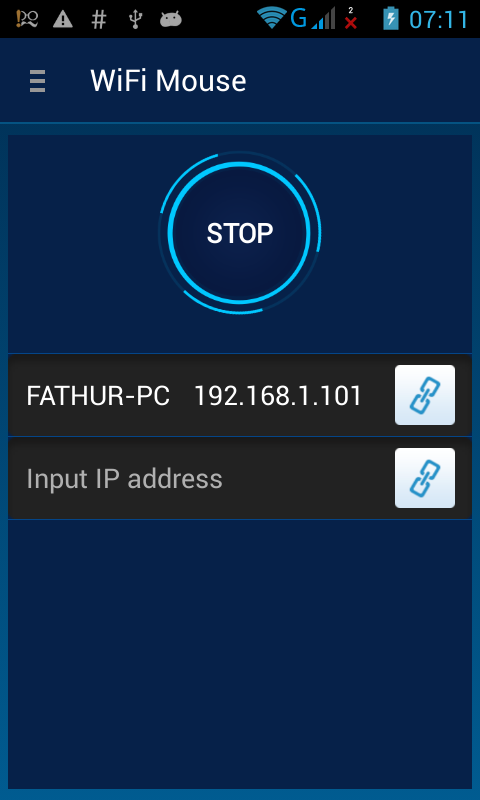Viewport: 480px width, 800px height.
Task: Tap the Wi-Fi signal status icon
Action: [272, 18]
